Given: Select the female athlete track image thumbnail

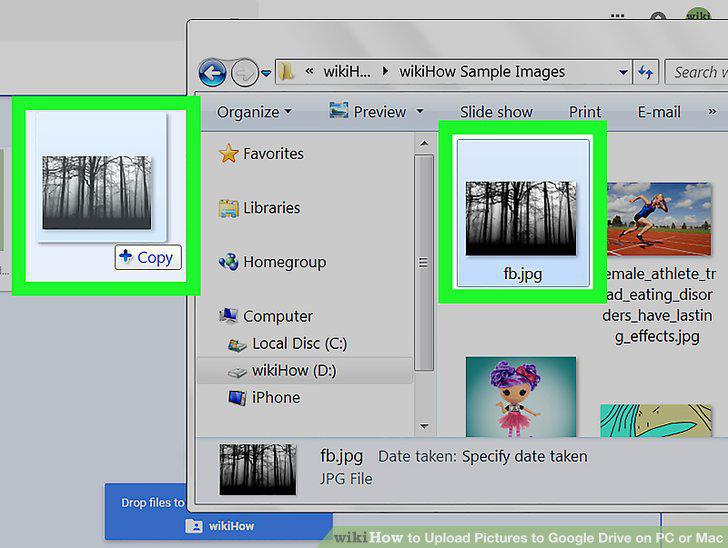Looking at the screenshot, I should [659, 219].
